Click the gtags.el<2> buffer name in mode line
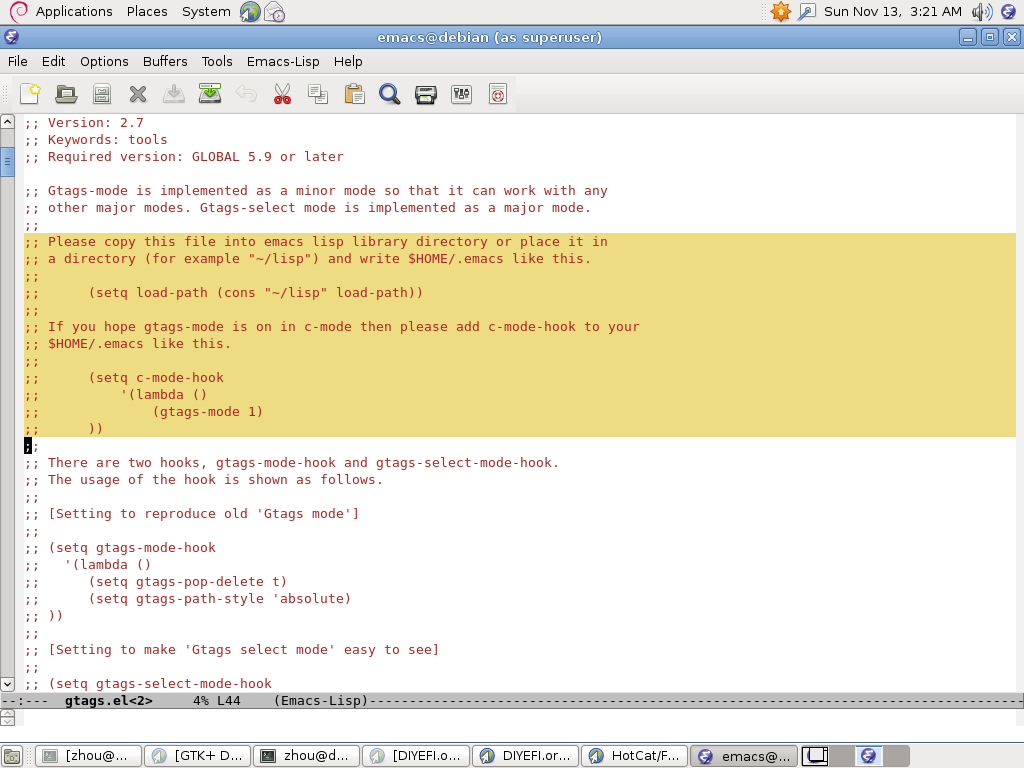 (x=108, y=701)
